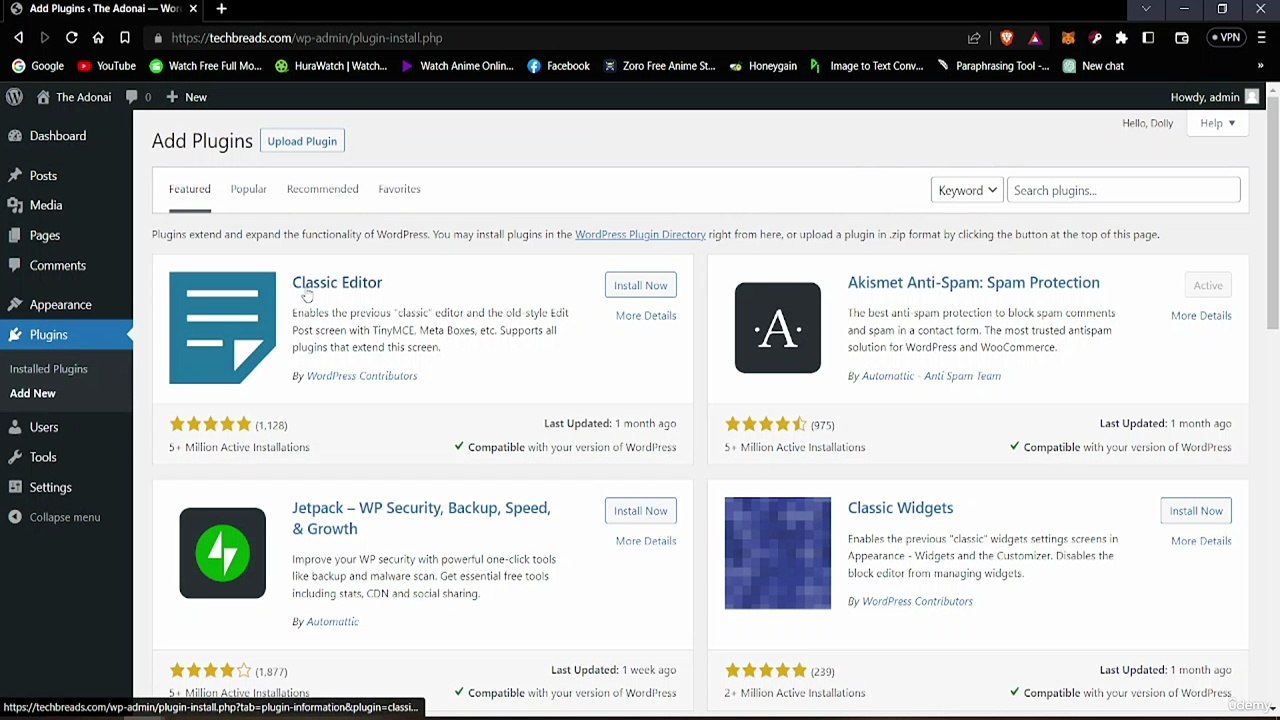Switch to the Featured tab
This screenshot has height=720, width=1280.
(190, 189)
